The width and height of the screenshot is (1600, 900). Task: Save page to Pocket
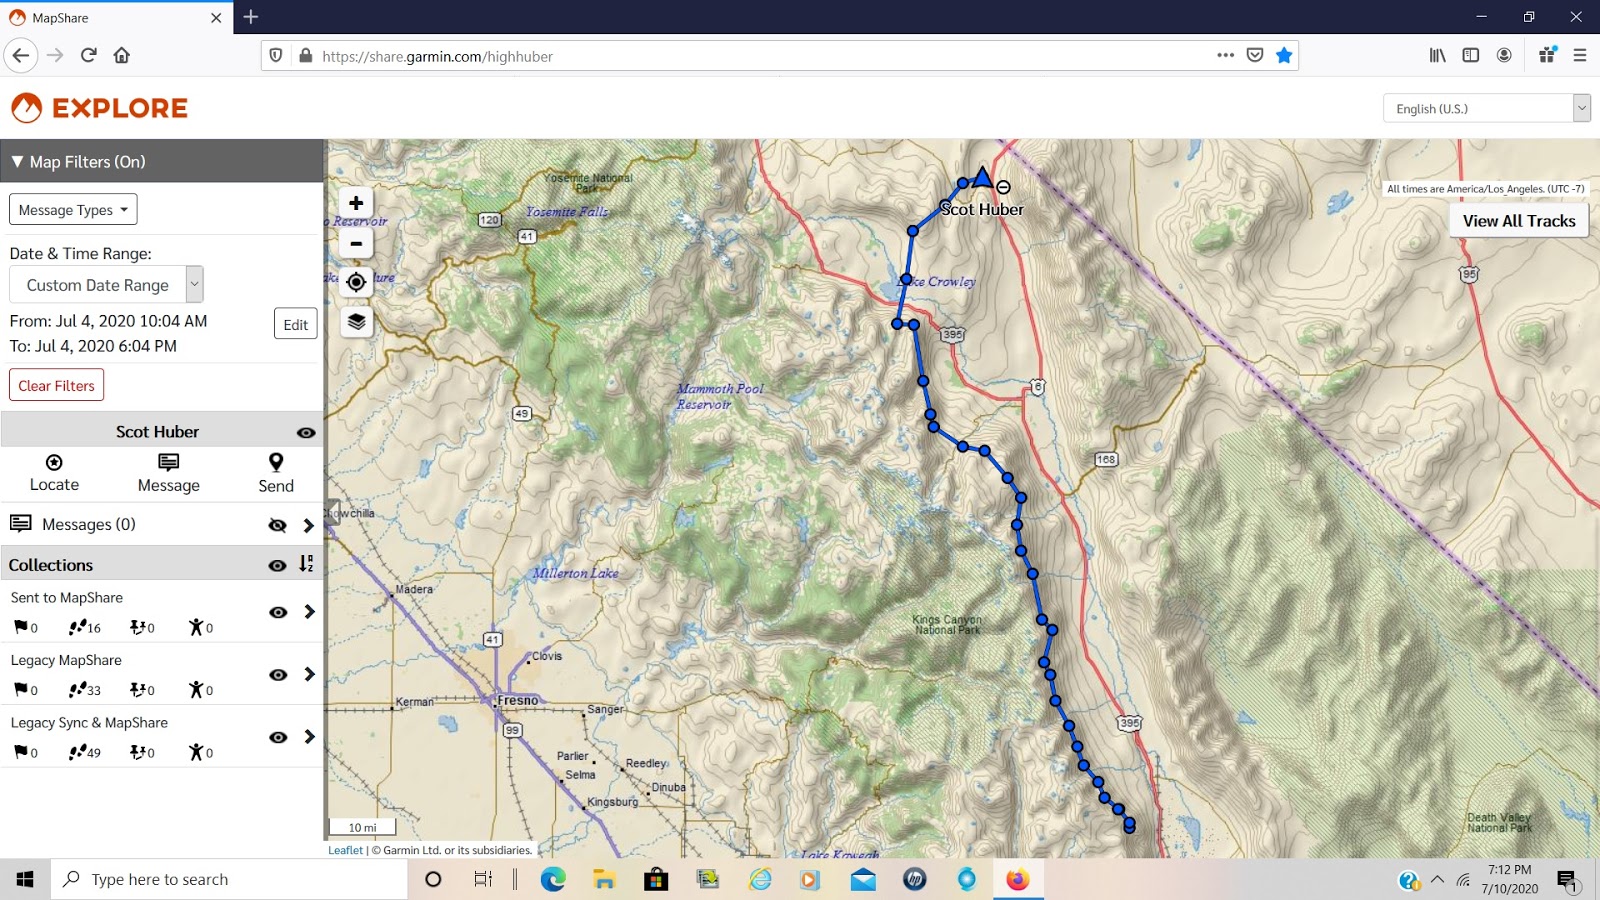[x=1255, y=56]
